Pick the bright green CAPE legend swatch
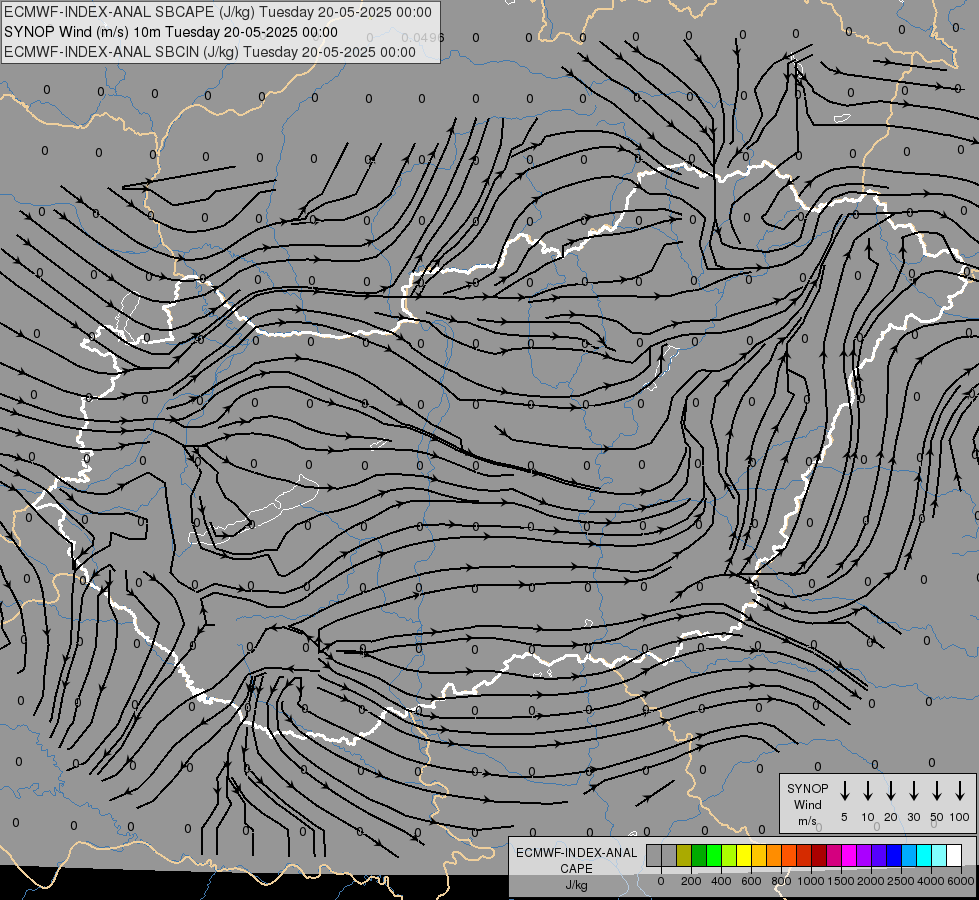 (x=714, y=855)
